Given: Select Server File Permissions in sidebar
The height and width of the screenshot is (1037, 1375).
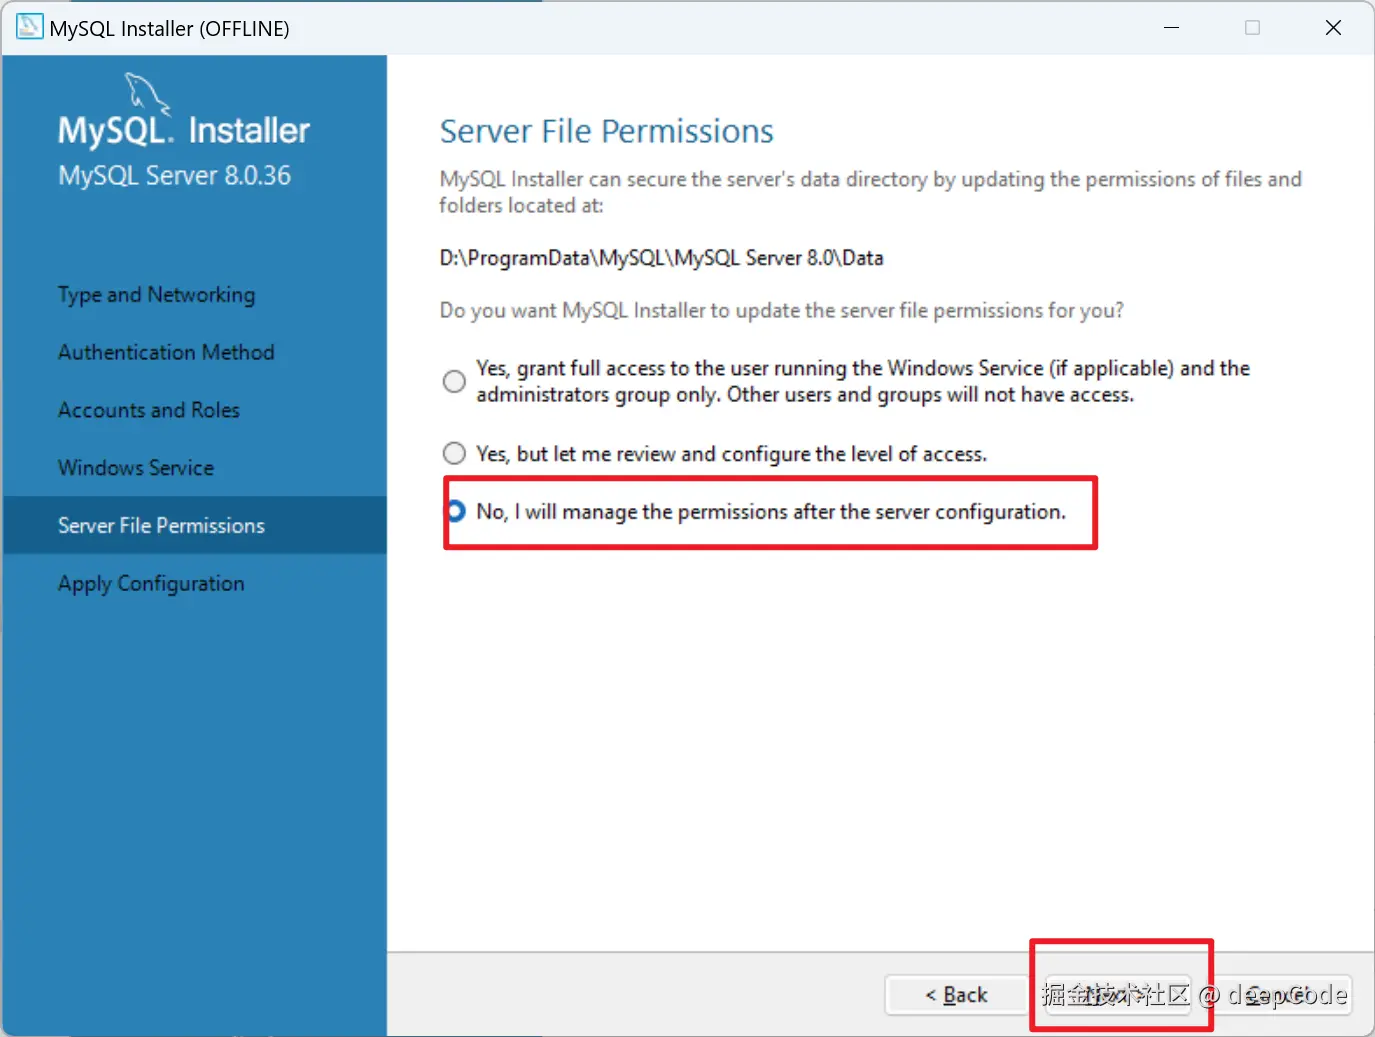Looking at the screenshot, I should point(161,526).
